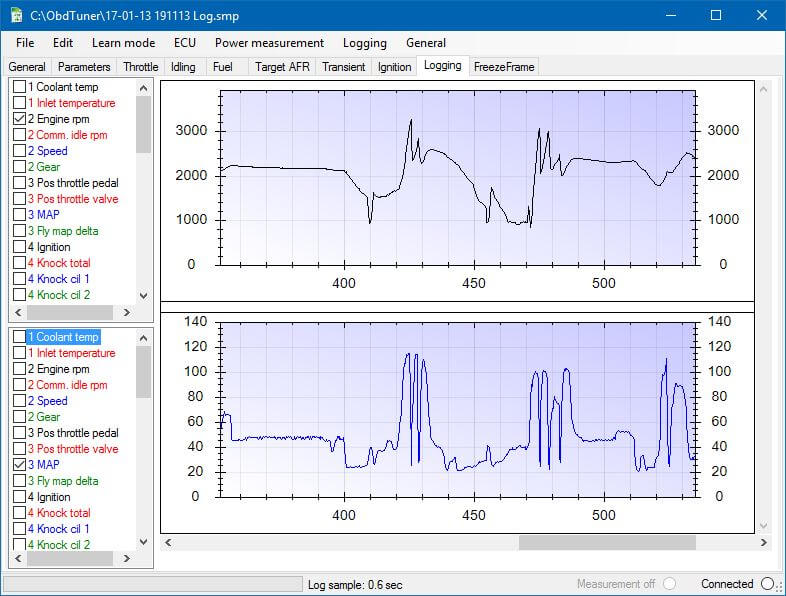Switch to the FreezeFrame tab
The width and height of the screenshot is (786, 596).
[504, 67]
